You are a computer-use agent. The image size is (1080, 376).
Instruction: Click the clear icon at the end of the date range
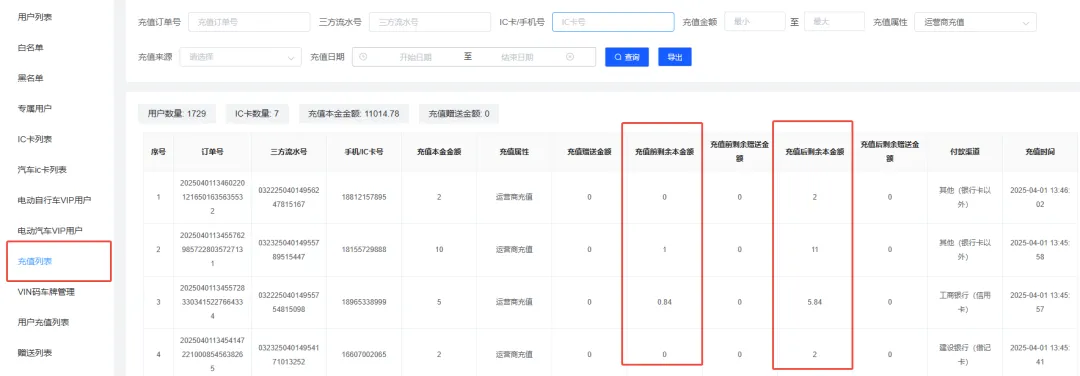(x=570, y=57)
